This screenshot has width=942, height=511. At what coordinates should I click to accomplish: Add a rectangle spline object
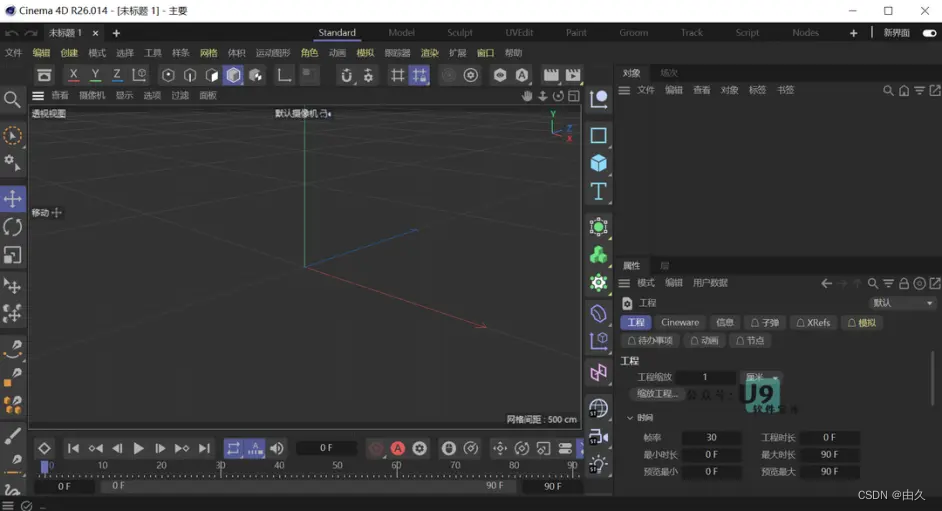pyautogui.click(x=598, y=136)
